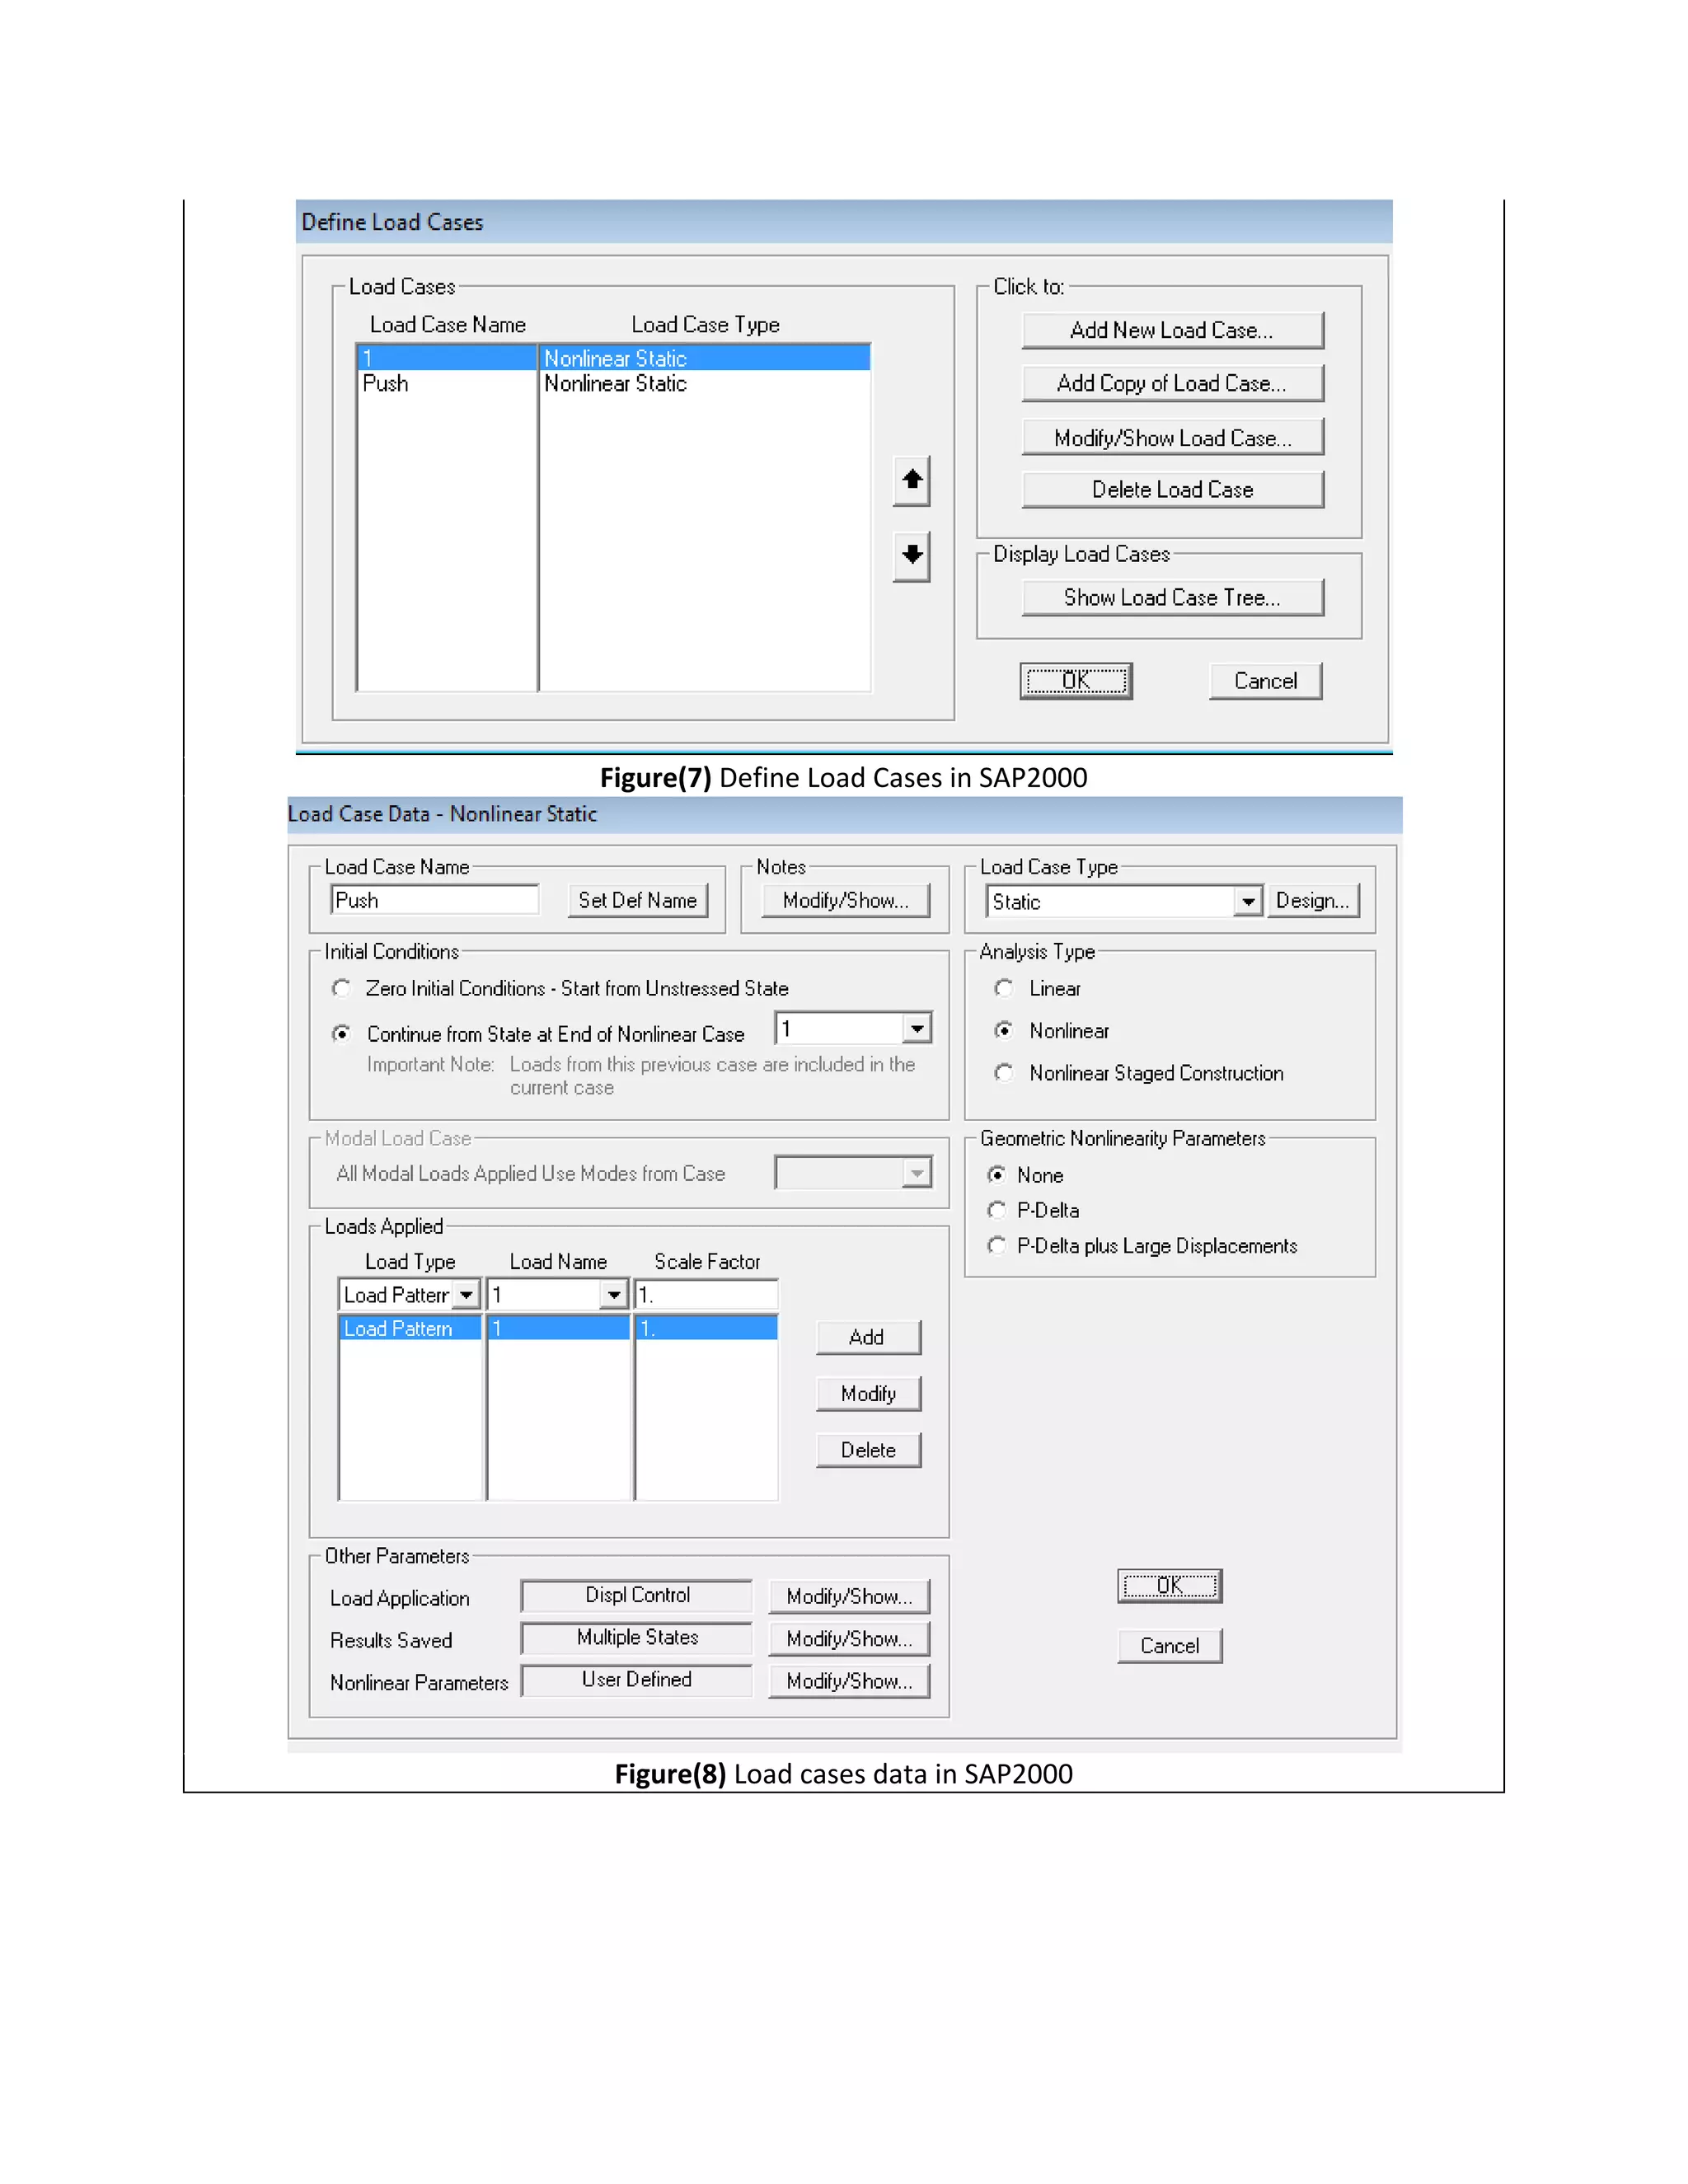1688x2184 pixels.
Task: Click Add New Load Case button
Action: 1172,330
